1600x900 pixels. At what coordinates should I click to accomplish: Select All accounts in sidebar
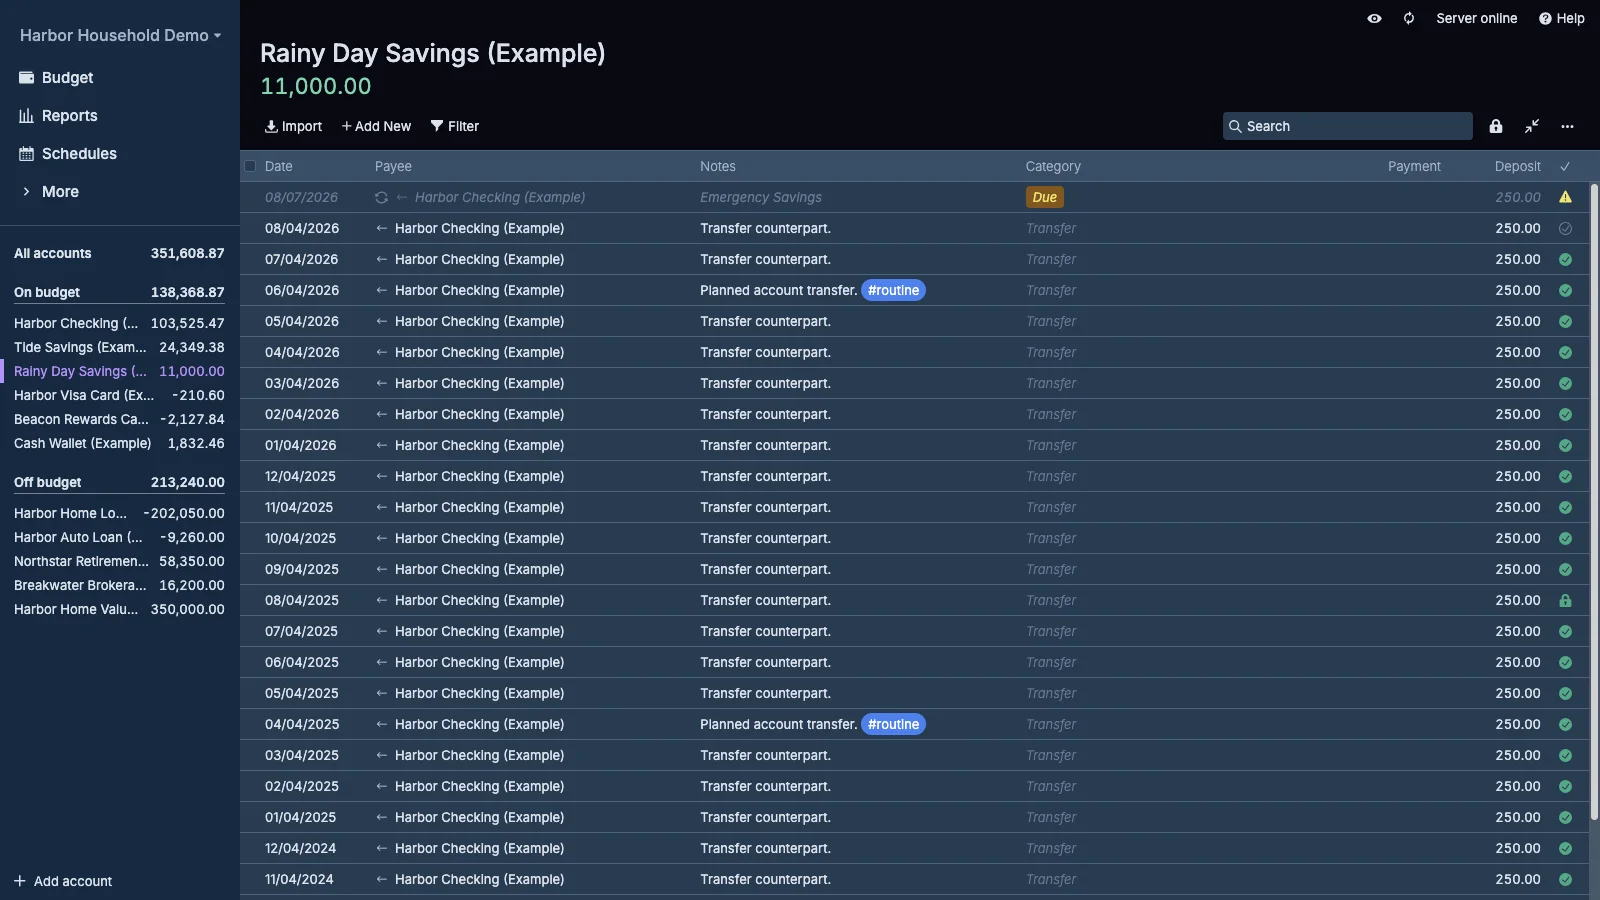point(119,253)
